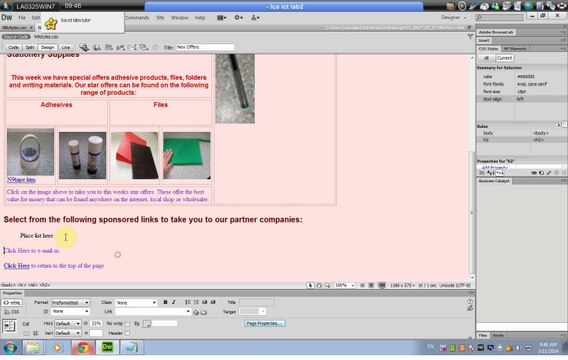This screenshot has width=568, height=360.
Task: Select the Source Code related file button
Action: tap(16, 37)
